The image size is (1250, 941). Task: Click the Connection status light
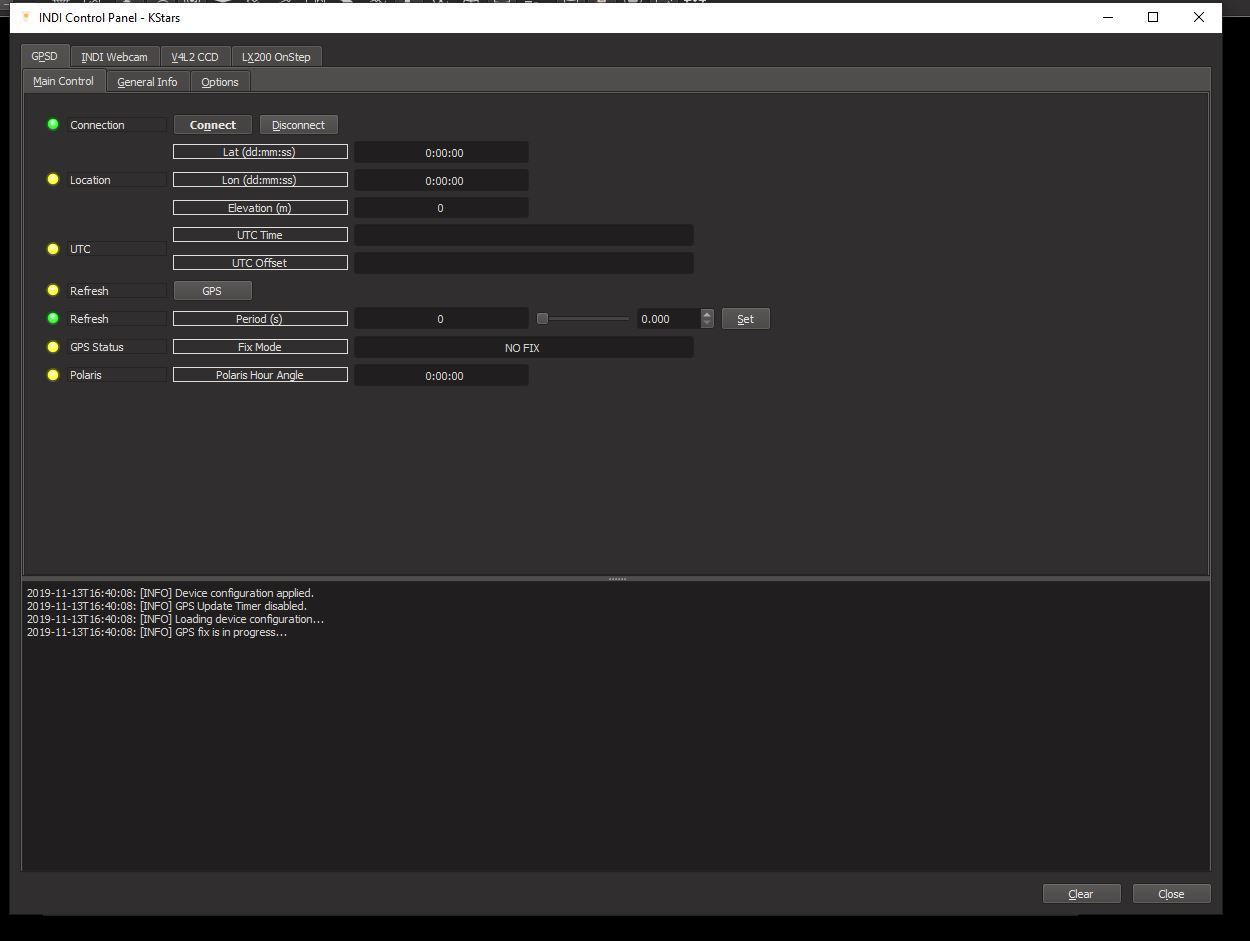(x=53, y=124)
